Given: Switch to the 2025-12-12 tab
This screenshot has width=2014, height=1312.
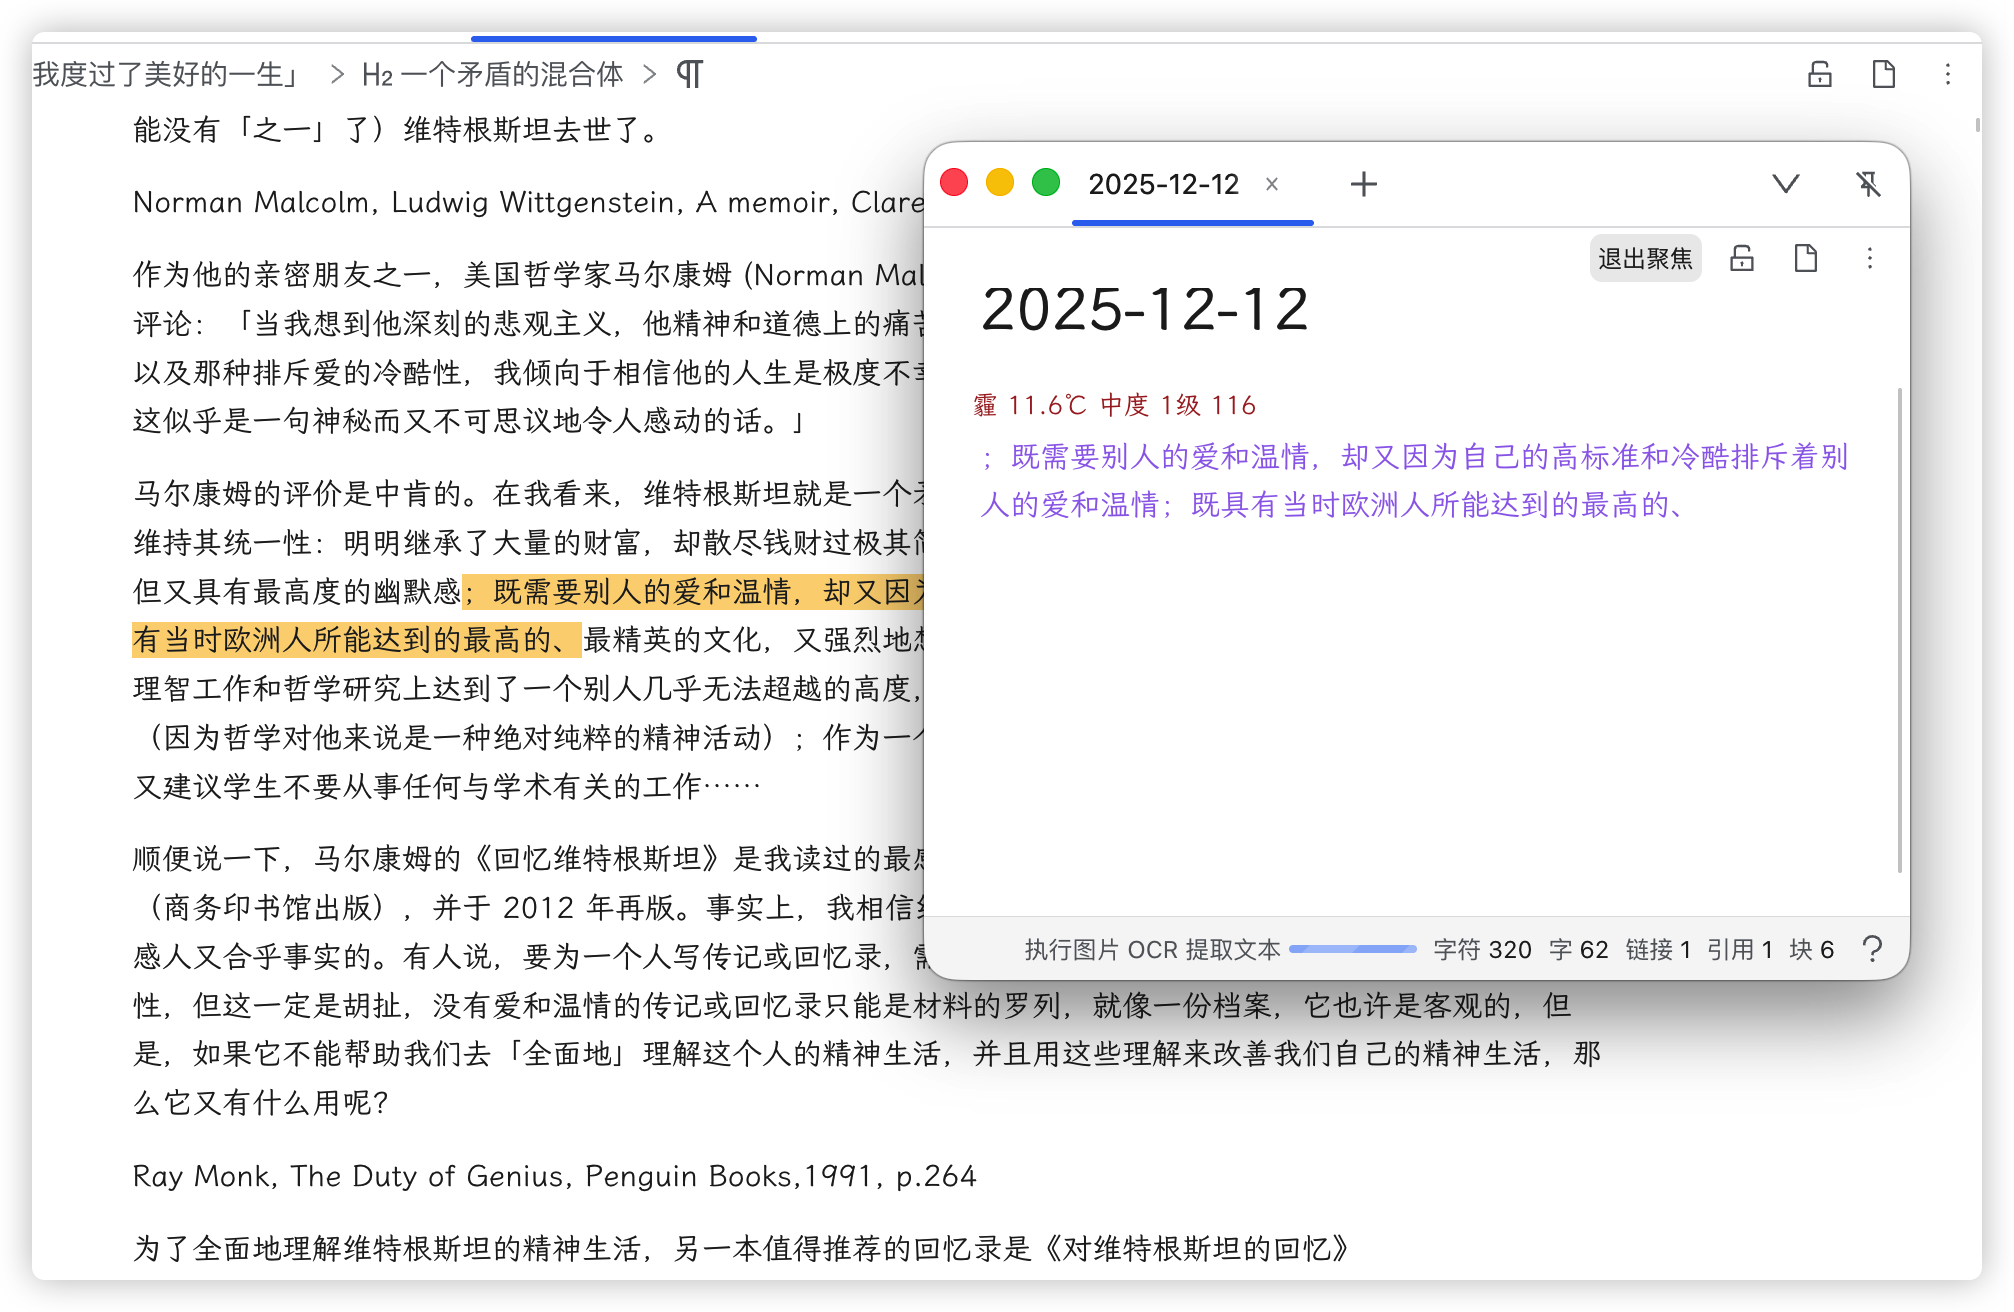Looking at the screenshot, I should click(x=1163, y=184).
